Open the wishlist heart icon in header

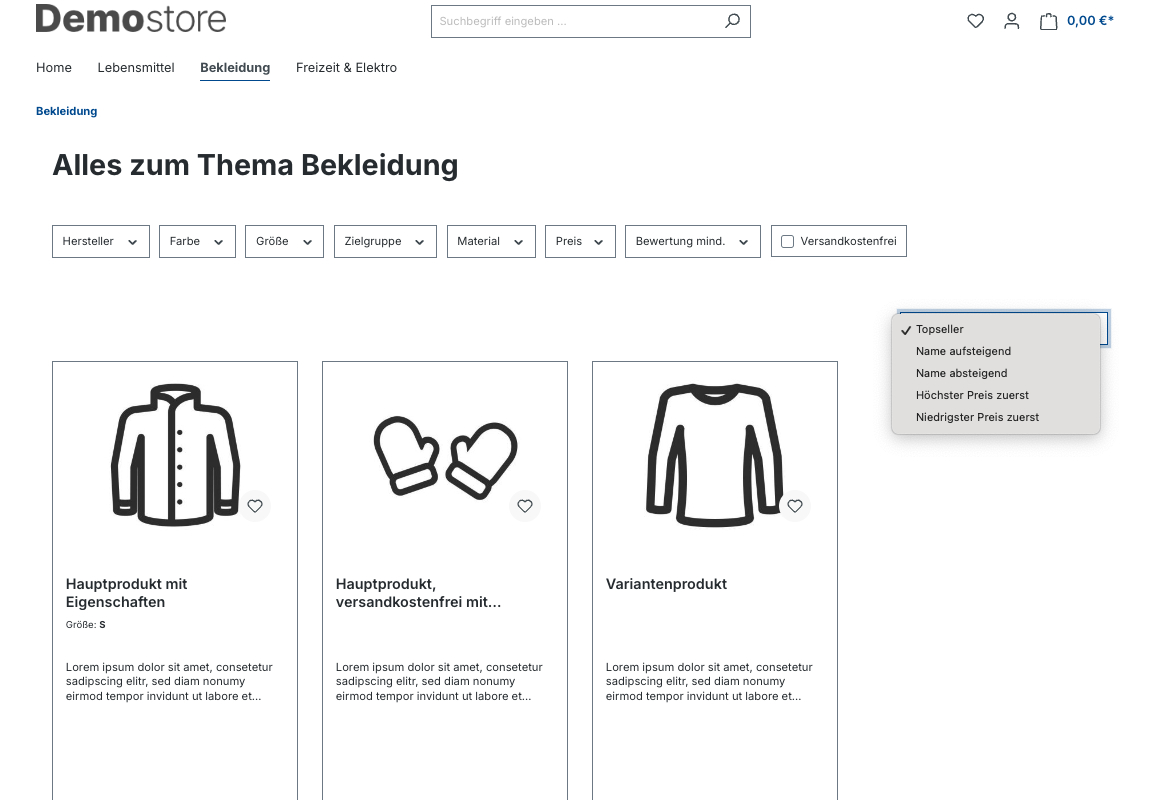(975, 21)
